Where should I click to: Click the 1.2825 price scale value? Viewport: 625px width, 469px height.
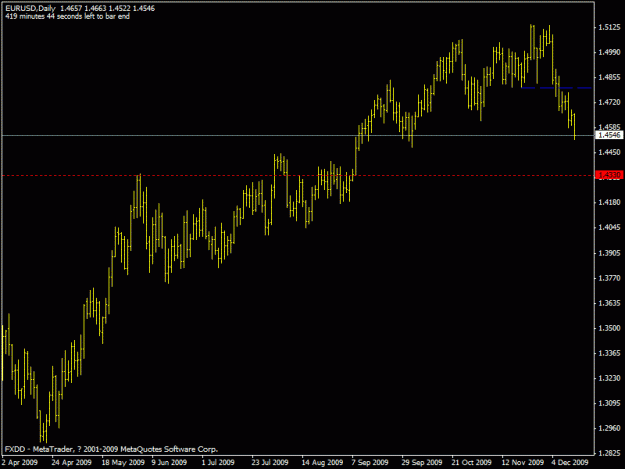pyautogui.click(x=610, y=453)
